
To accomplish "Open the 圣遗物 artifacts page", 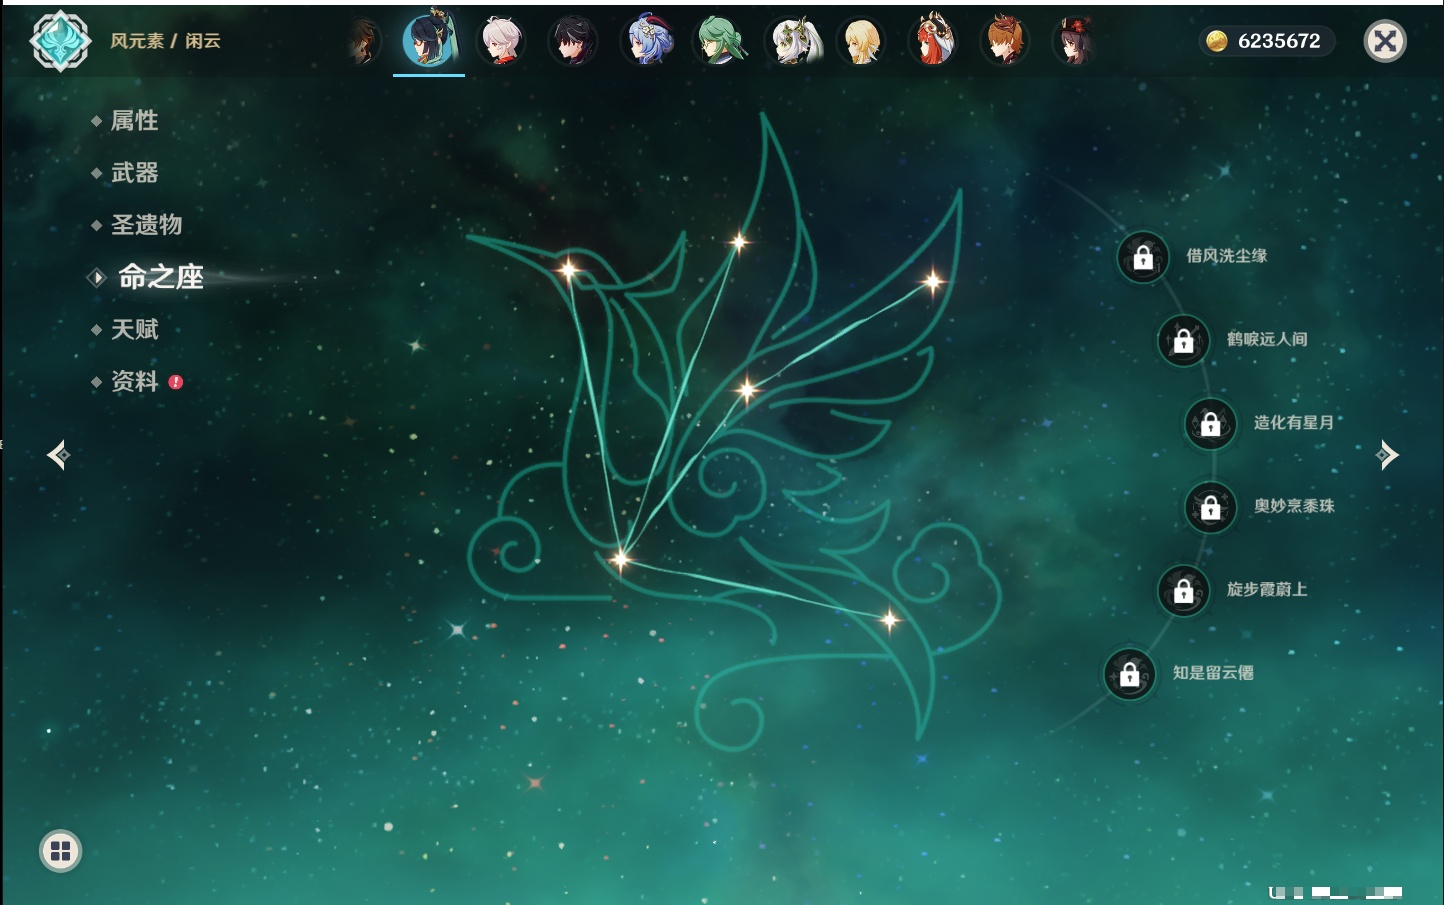I will click(146, 225).
